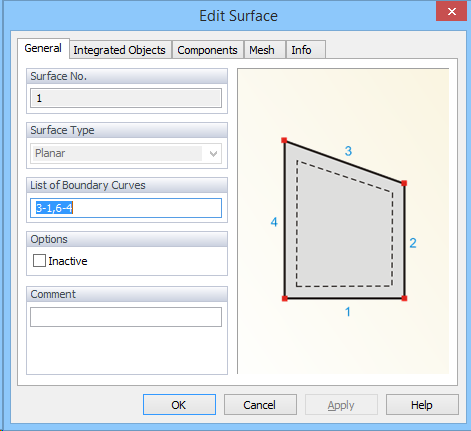471x431 pixels.
Task: Click the Surface No. field
Action: tap(126, 98)
